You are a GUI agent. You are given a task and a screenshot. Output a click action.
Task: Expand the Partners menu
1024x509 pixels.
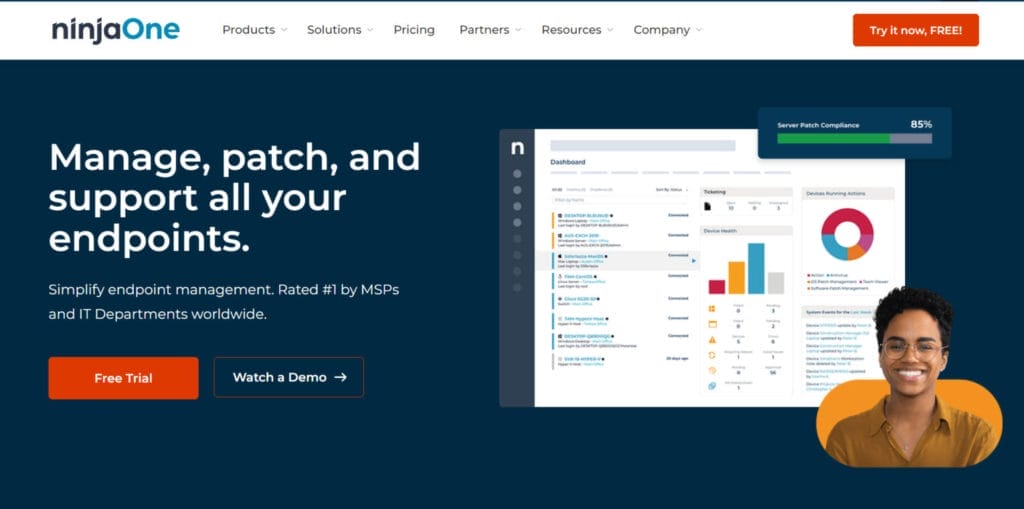point(490,30)
